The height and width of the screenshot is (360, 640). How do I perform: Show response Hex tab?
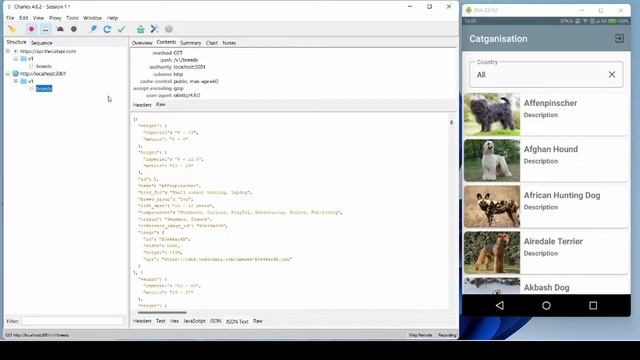(x=174, y=321)
